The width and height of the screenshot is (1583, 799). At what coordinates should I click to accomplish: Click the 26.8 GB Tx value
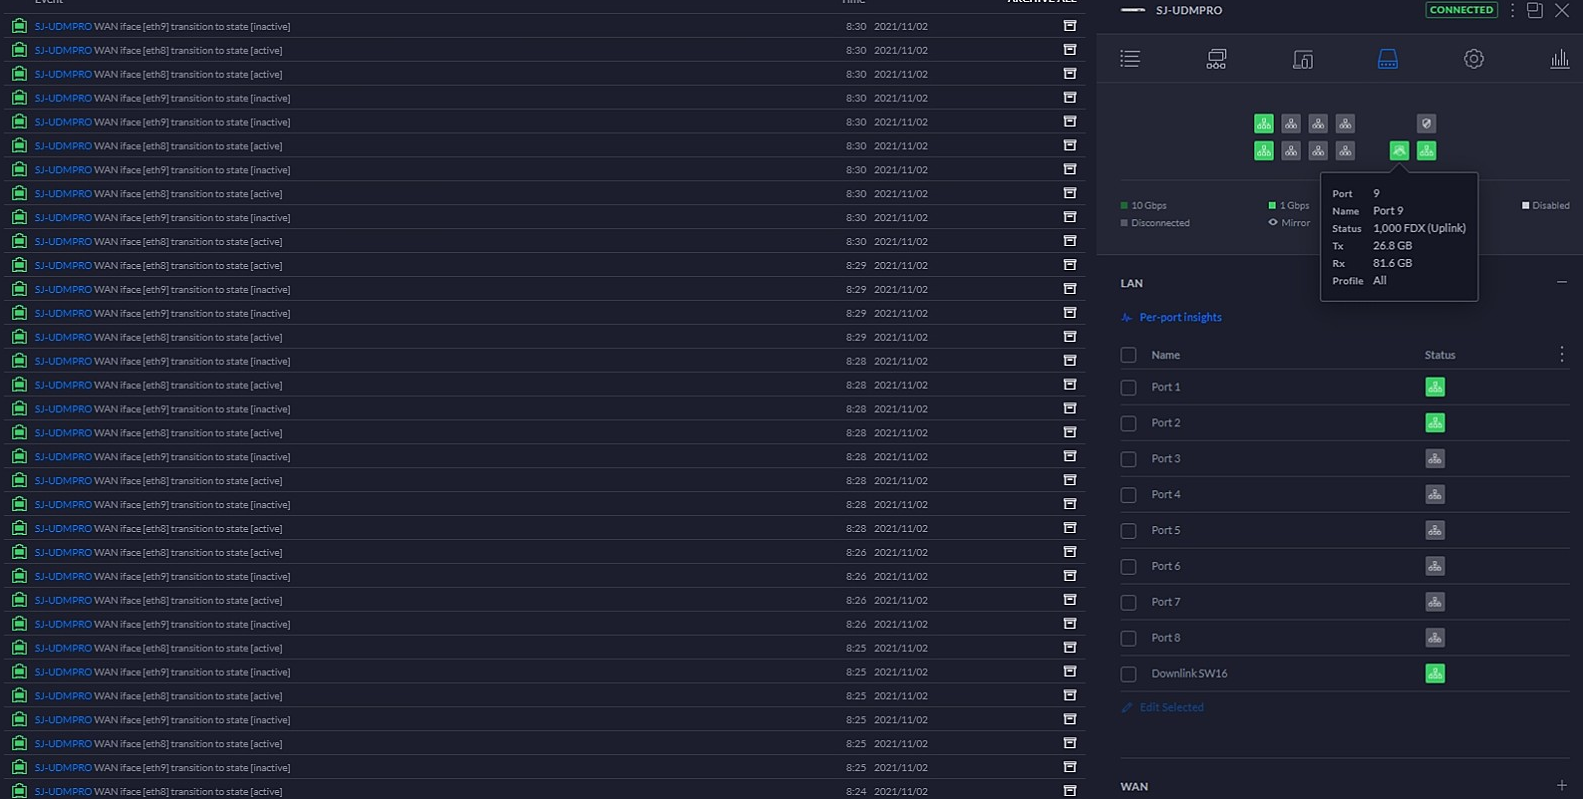pyautogui.click(x=1392, y=246)
